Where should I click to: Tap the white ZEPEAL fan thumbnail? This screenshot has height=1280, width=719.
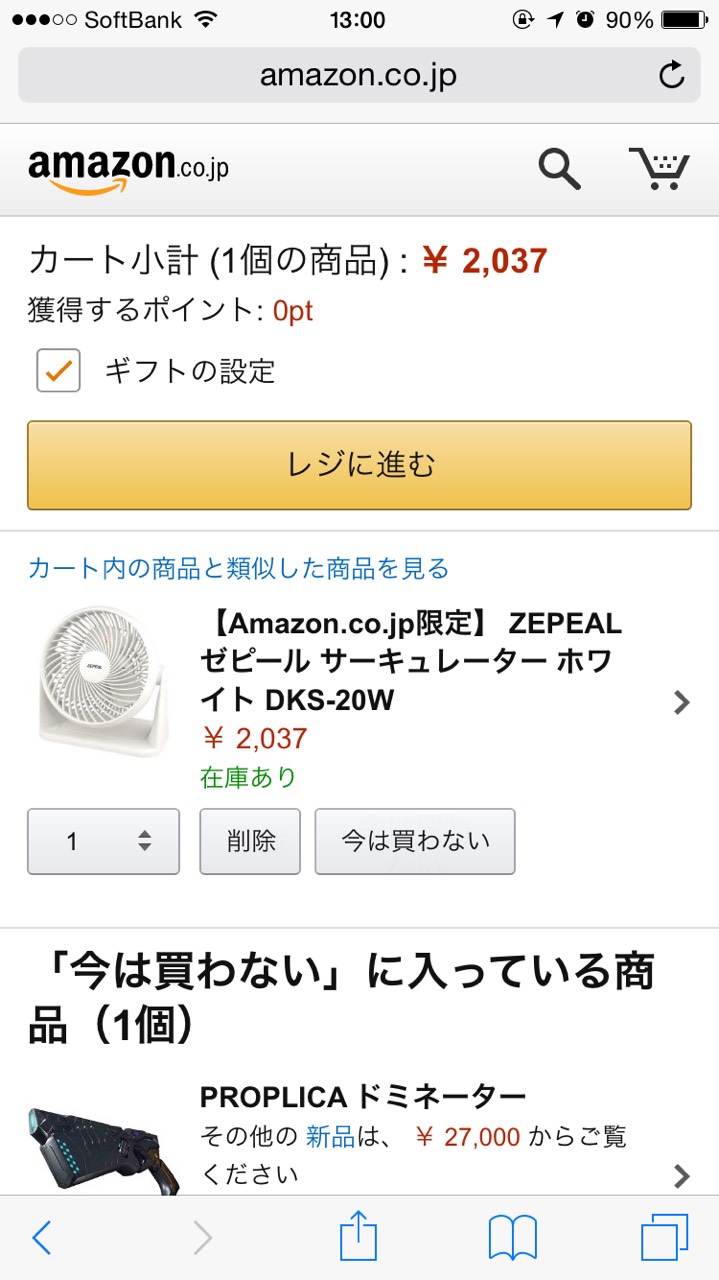(103, 680)
